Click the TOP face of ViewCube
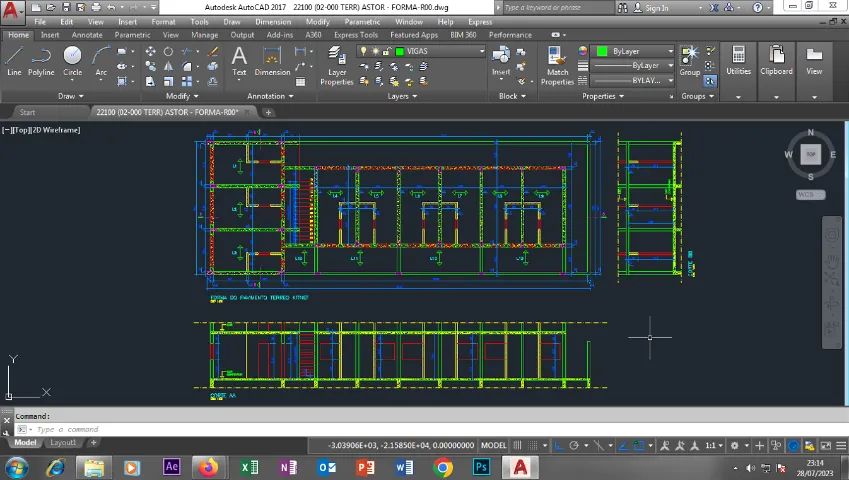This screenshot has width=849, height=480. (x=811, y=154)
